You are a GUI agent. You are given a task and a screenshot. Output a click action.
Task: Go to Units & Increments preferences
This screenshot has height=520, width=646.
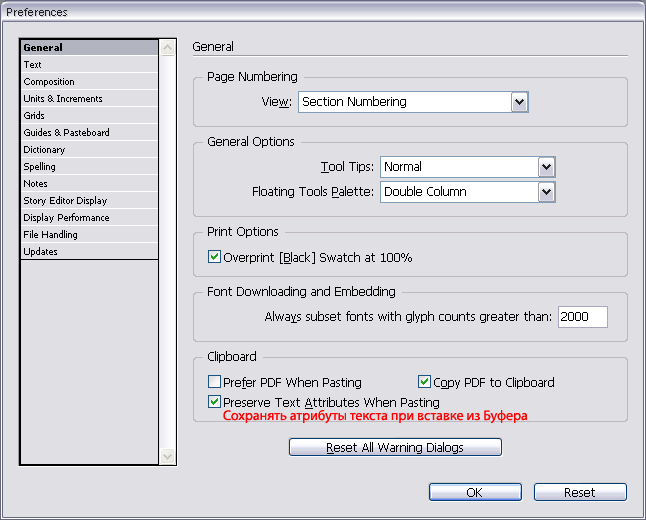89,98
